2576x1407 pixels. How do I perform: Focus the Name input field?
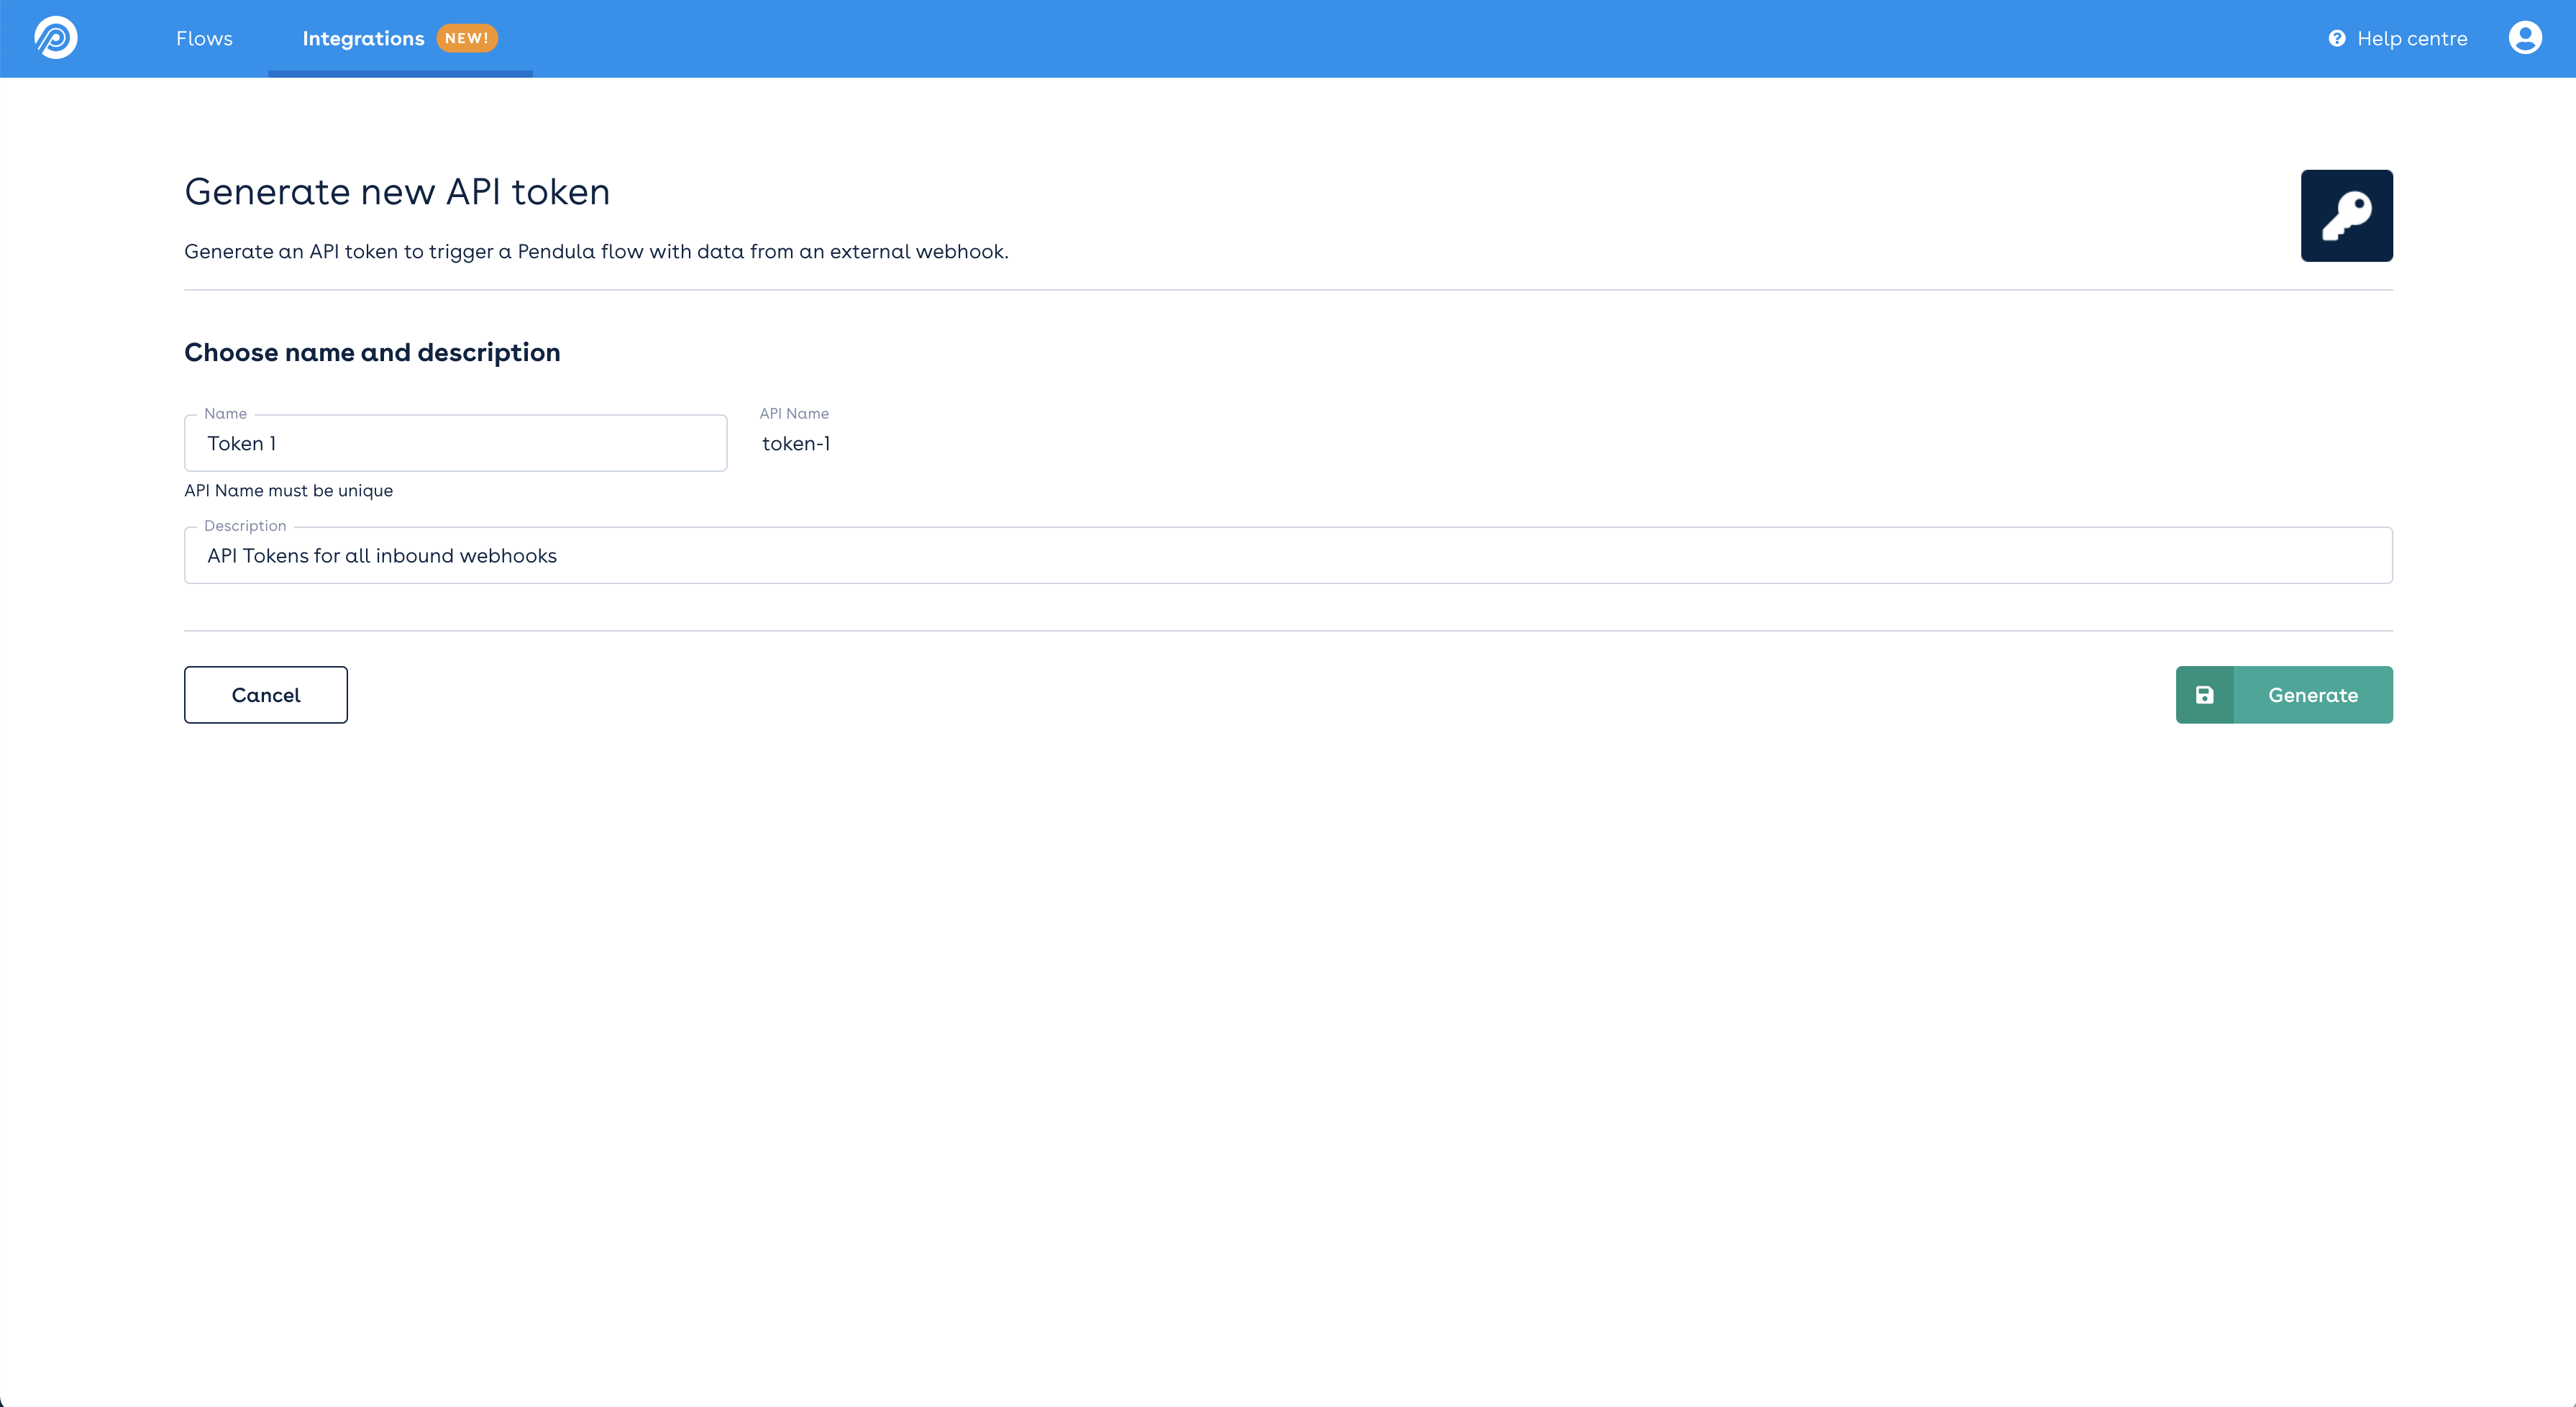(455, 444)
